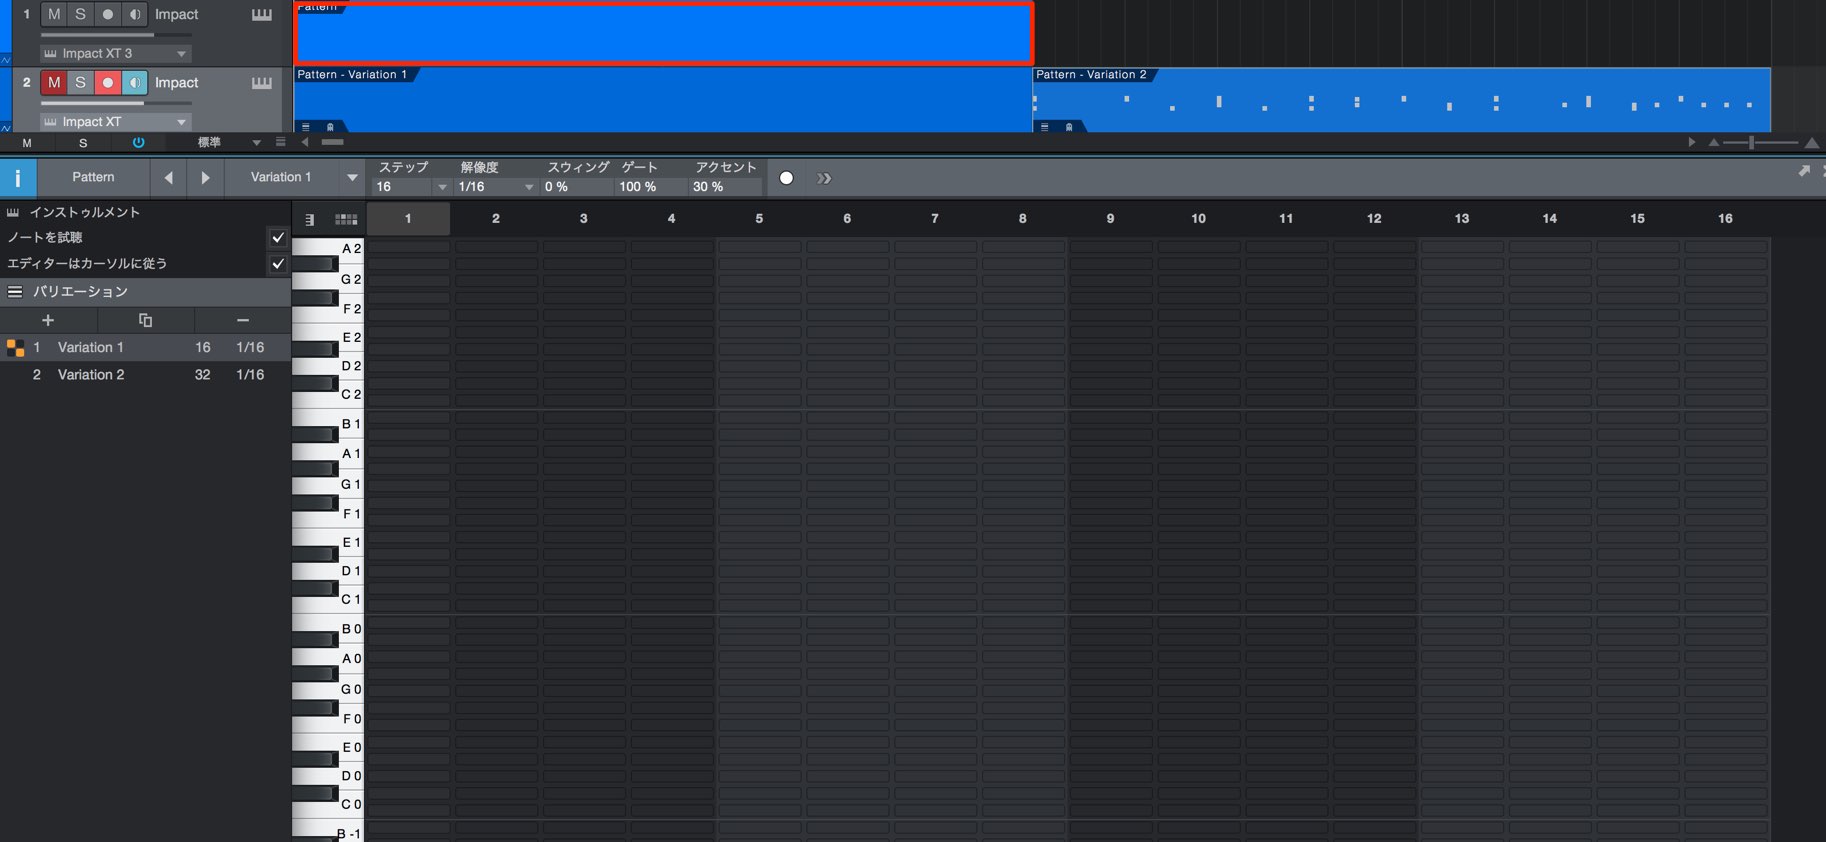The image size is (1826, 842).
Task: Duplicate the selected variation
Action: (x=145, y=320)
